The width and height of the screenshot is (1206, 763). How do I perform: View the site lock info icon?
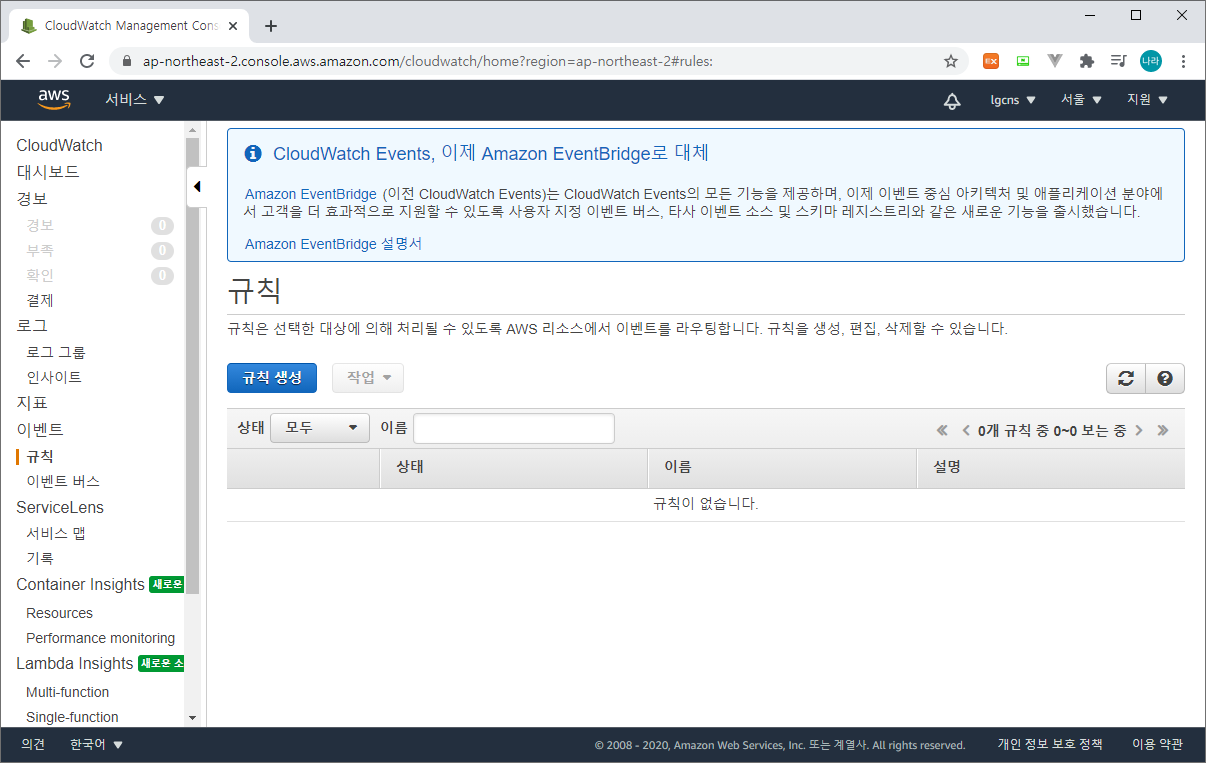pyautogui.click(x=127, y=61)
